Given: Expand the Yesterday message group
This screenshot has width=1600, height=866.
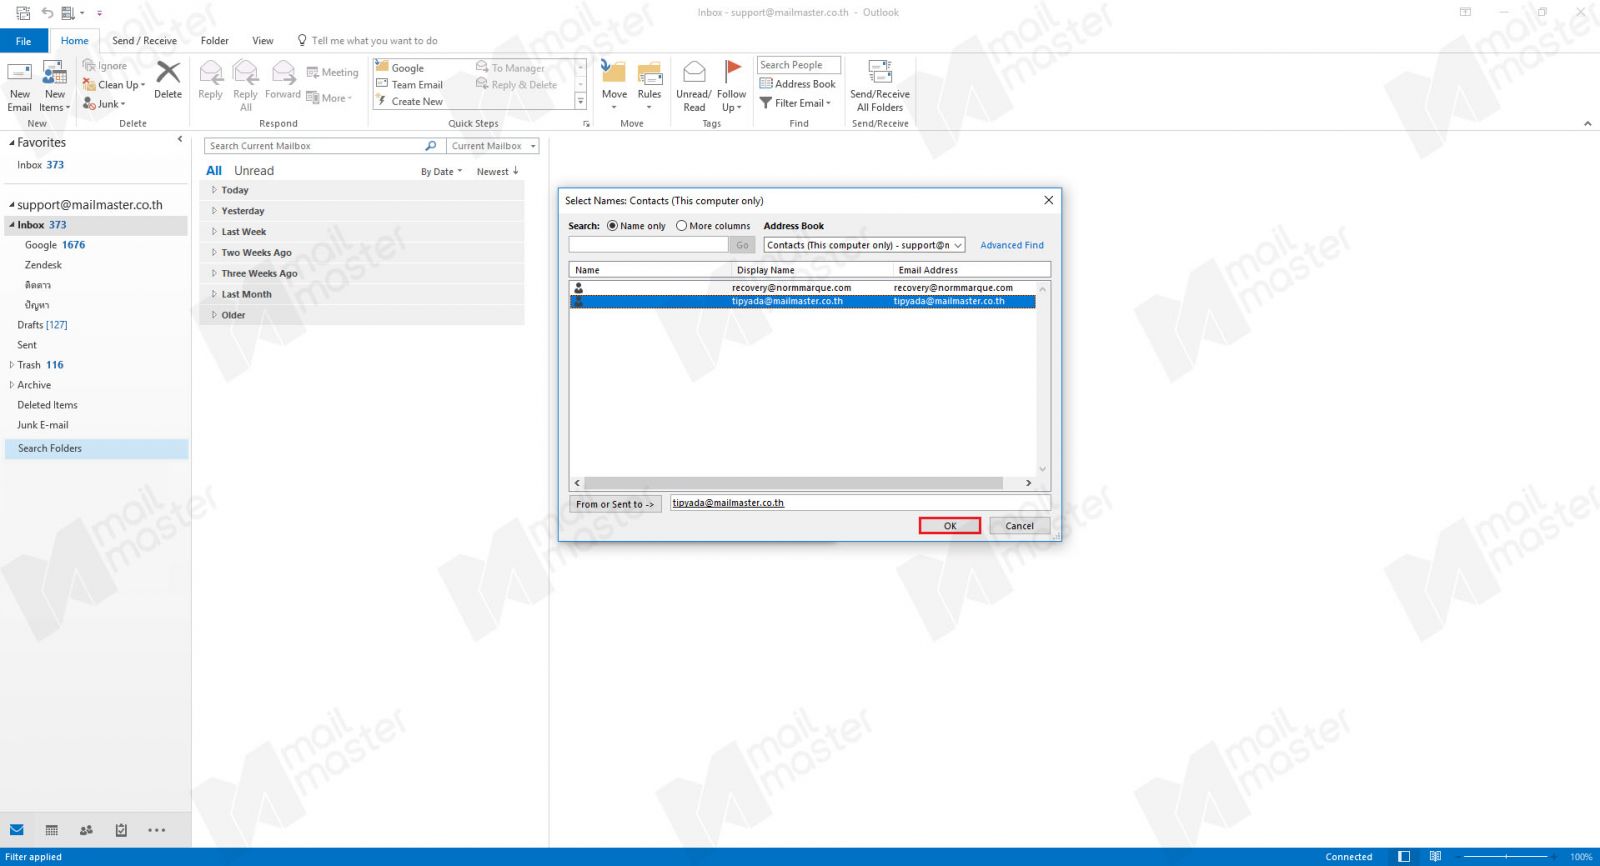Looking at the screenshot, I should (x=214, y=211).
